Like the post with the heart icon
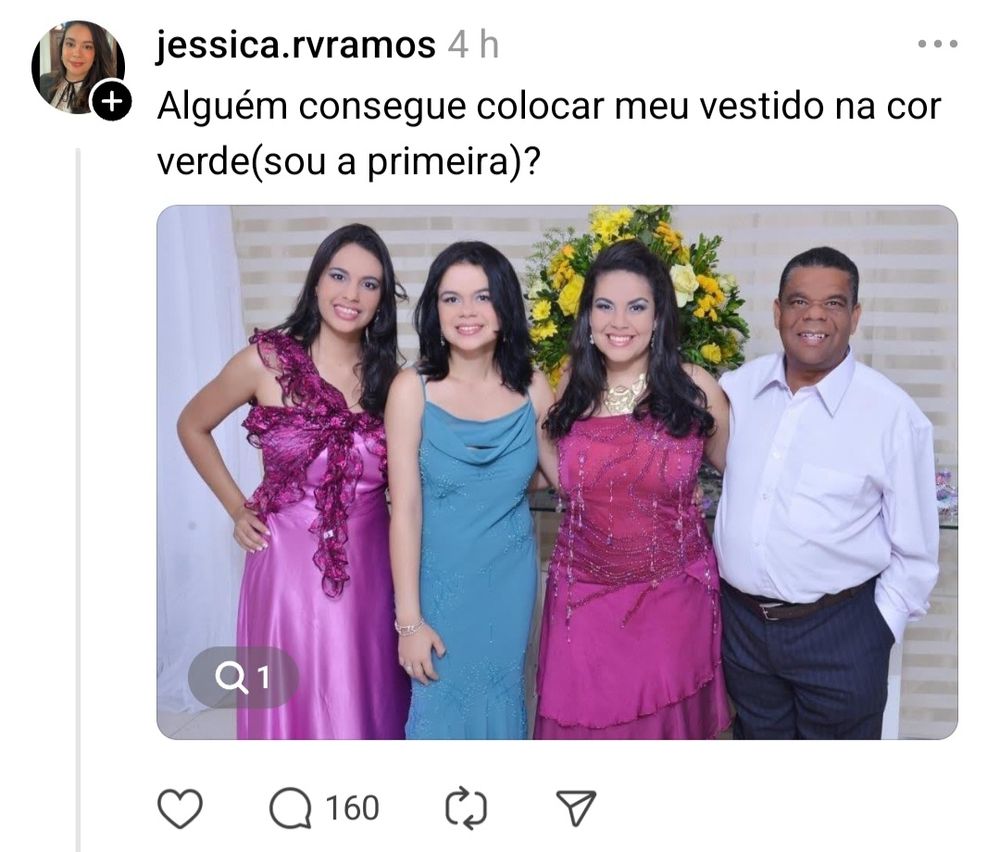The image size is (1000, 852). click(180, 807)
